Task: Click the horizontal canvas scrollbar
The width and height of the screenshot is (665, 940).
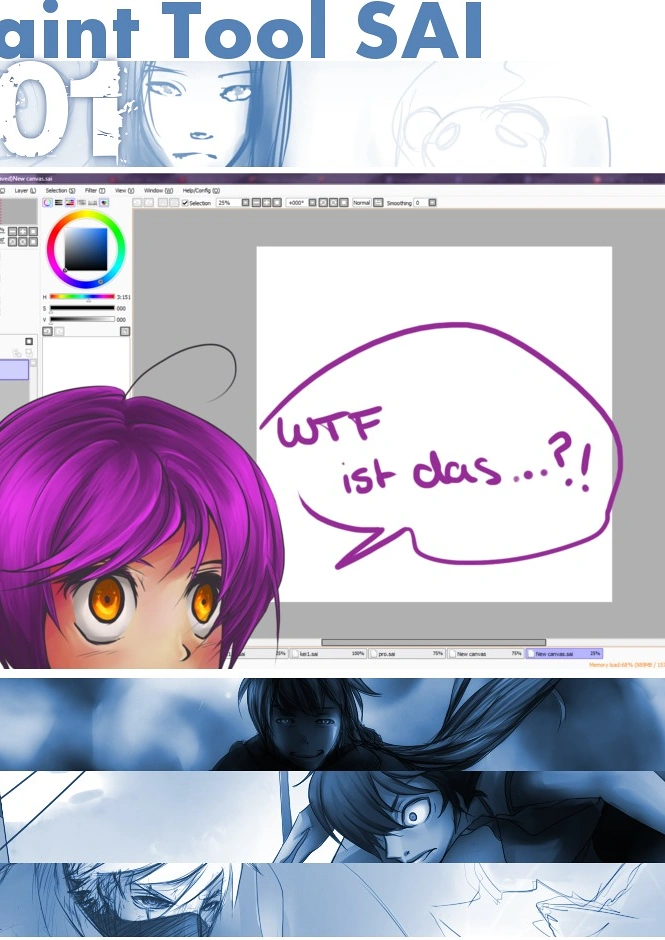Action: tap(434, 642)
